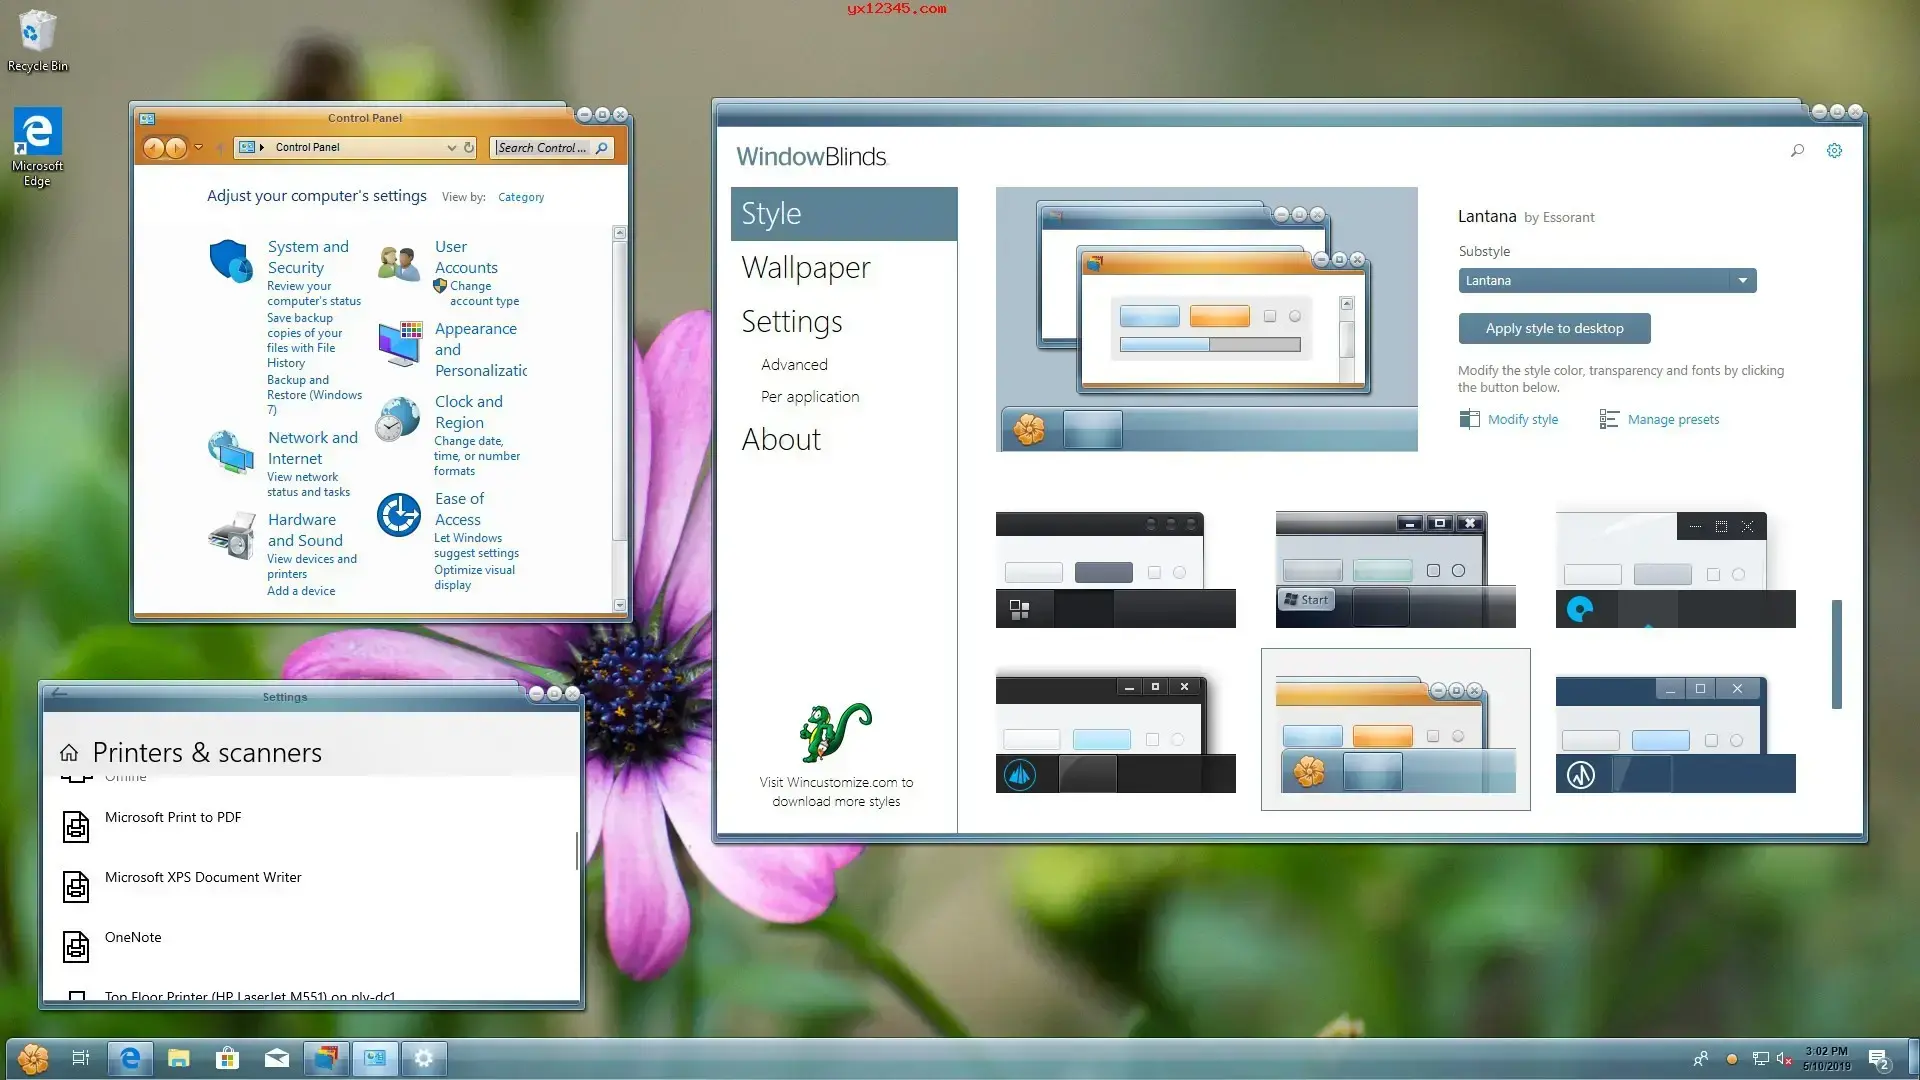
Task: Go forward in Control Panel window
Action: click(x=176, y=148)
